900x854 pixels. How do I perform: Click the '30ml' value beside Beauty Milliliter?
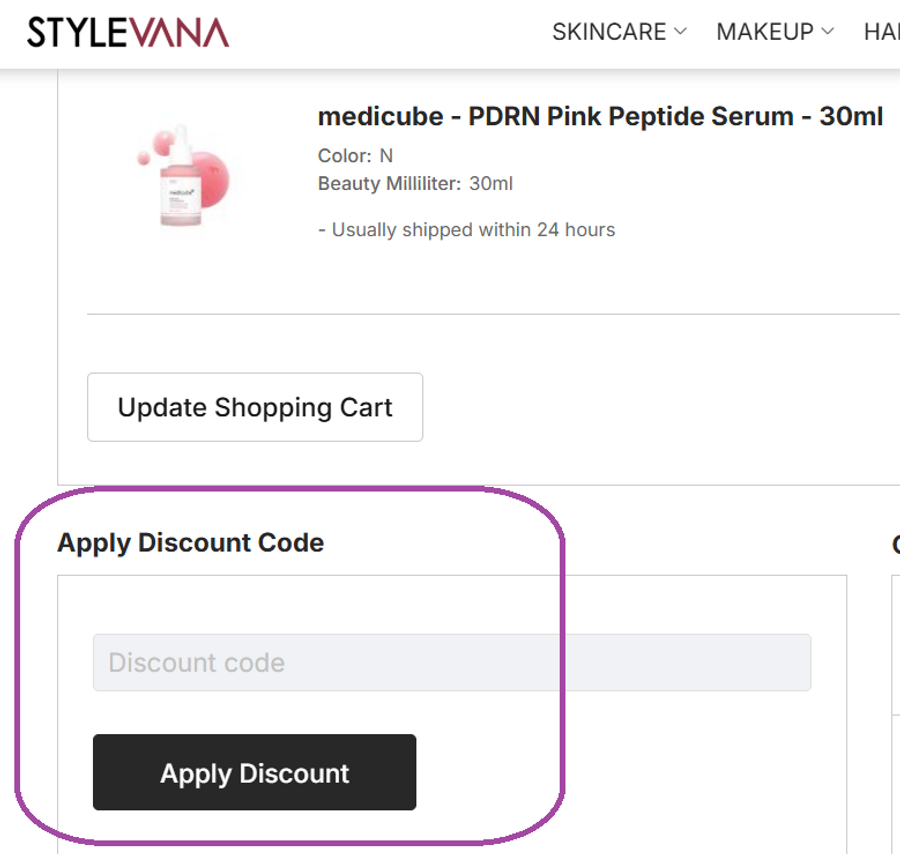(x=491, y=184)
